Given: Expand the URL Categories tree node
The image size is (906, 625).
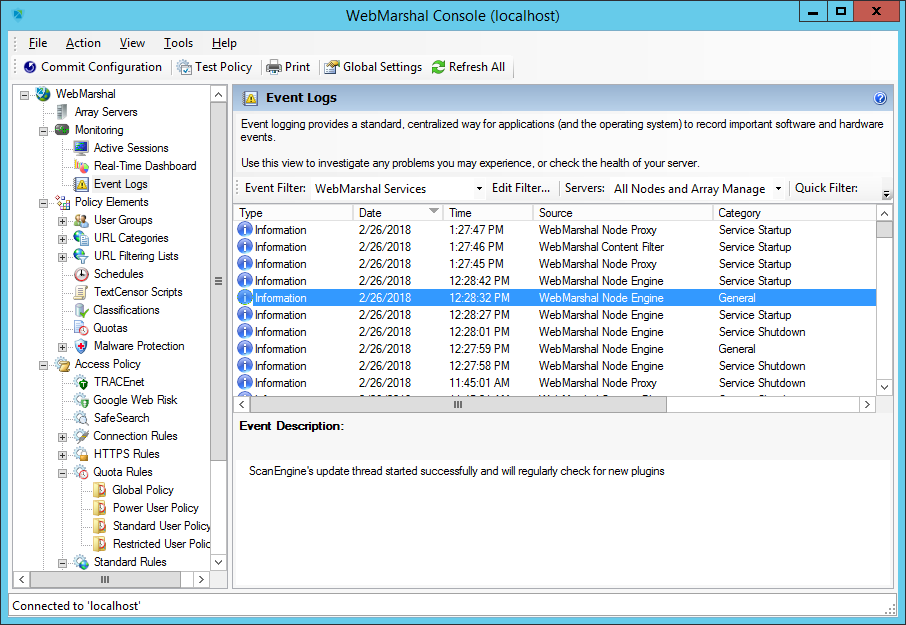Looking at the screenshot, I should [63, 238].
